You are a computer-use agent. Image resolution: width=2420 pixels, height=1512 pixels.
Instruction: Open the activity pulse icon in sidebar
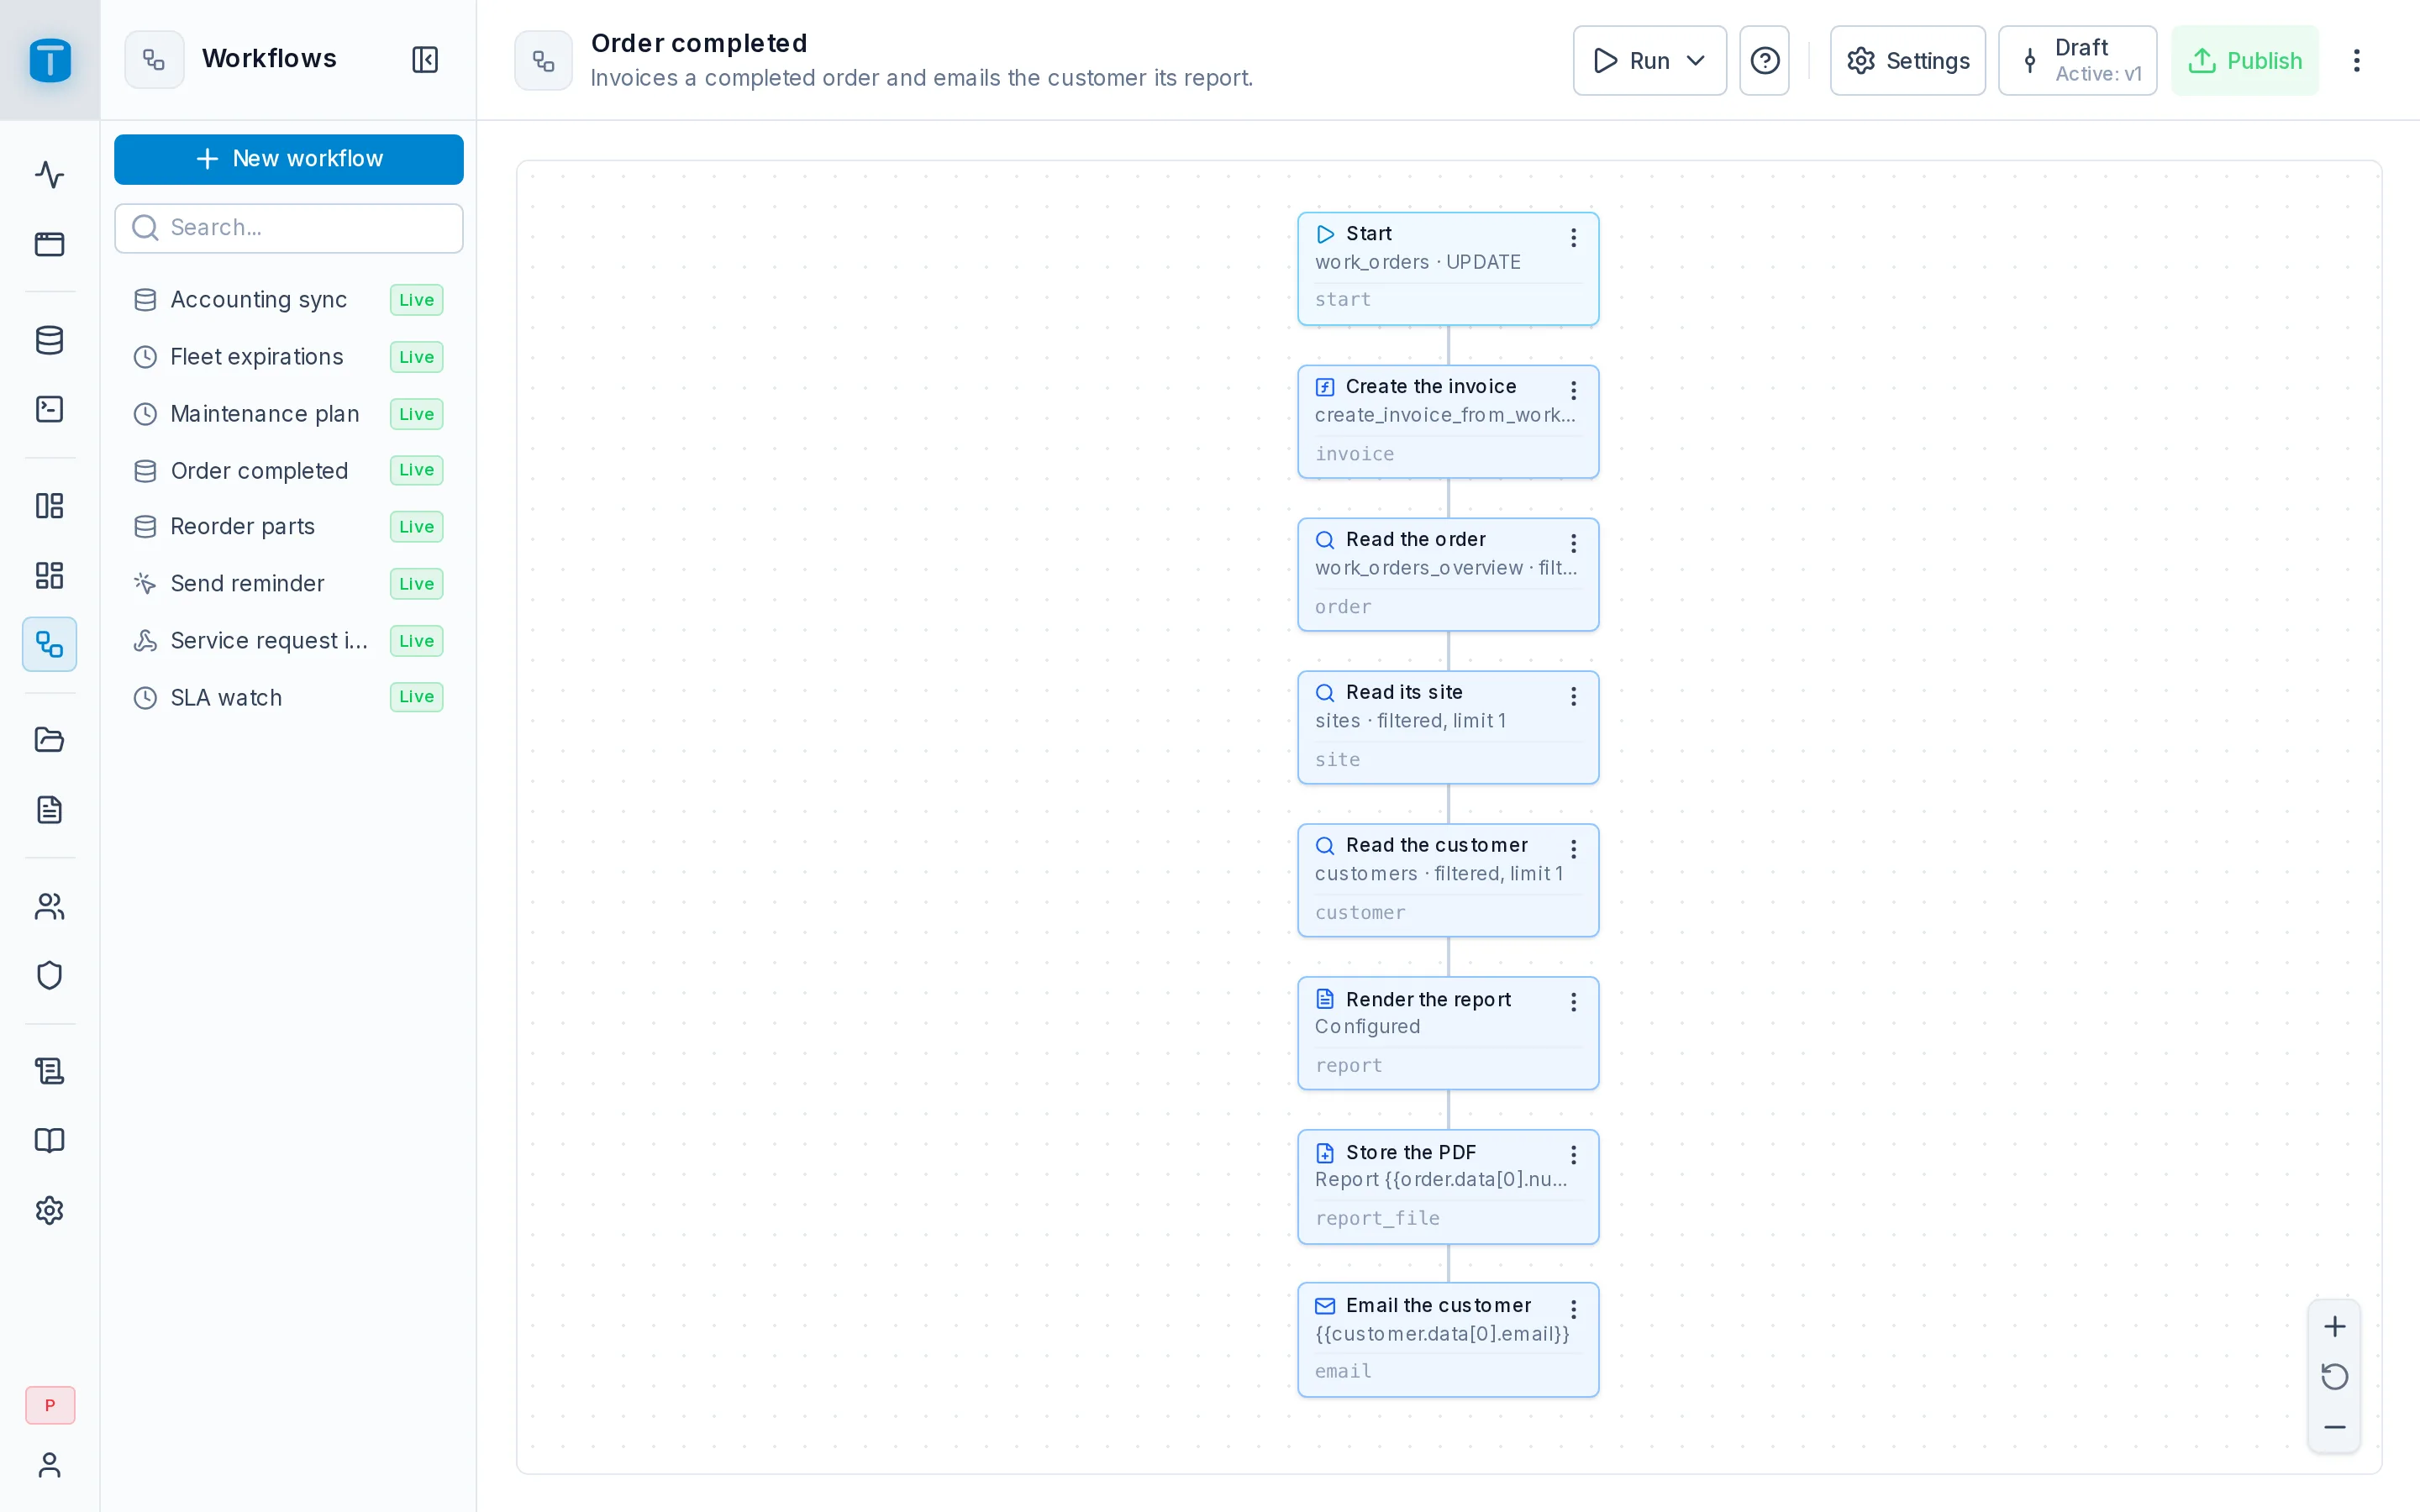click(x=49, y=175)
